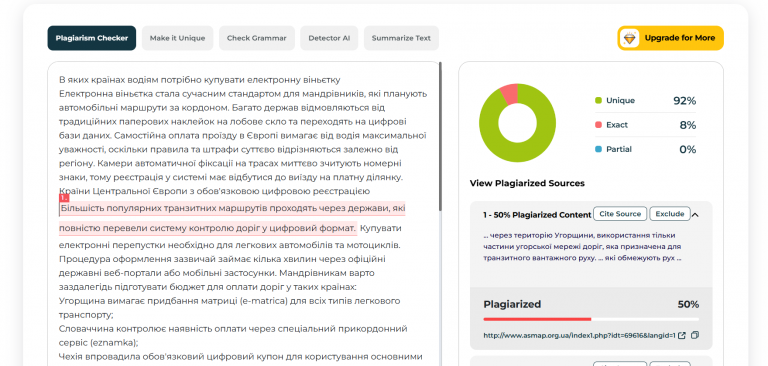Click the Exact legend entry

[x=611, y=125]
